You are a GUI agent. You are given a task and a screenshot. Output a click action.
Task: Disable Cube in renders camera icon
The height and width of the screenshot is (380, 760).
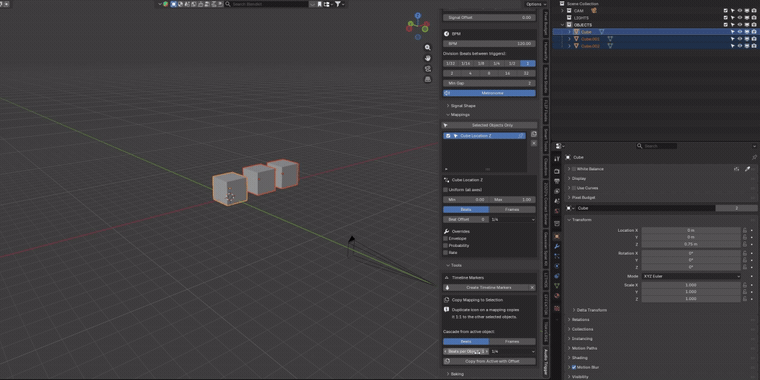(x=754, y=32)
